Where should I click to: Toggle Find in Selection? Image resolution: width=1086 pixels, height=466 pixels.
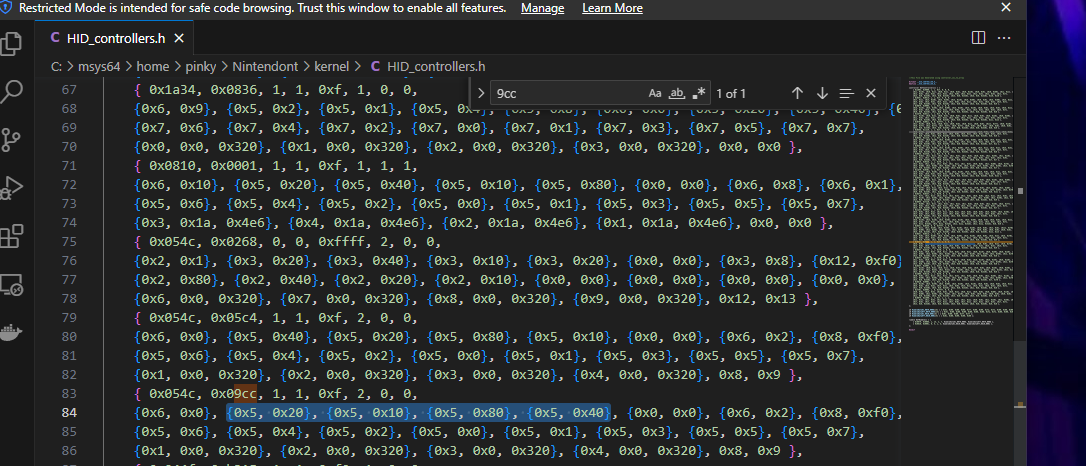coord(846,93)
